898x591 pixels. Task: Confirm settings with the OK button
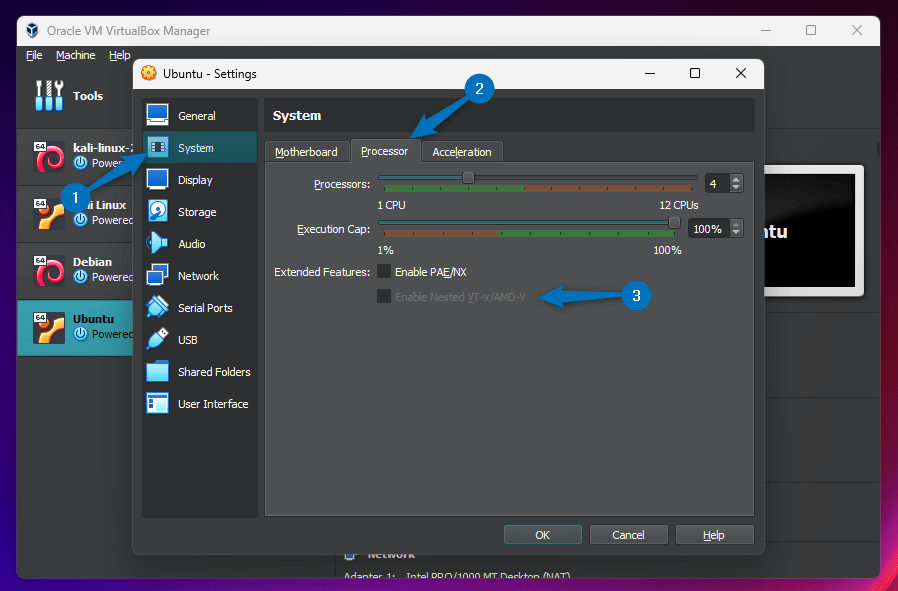[542, 534]
